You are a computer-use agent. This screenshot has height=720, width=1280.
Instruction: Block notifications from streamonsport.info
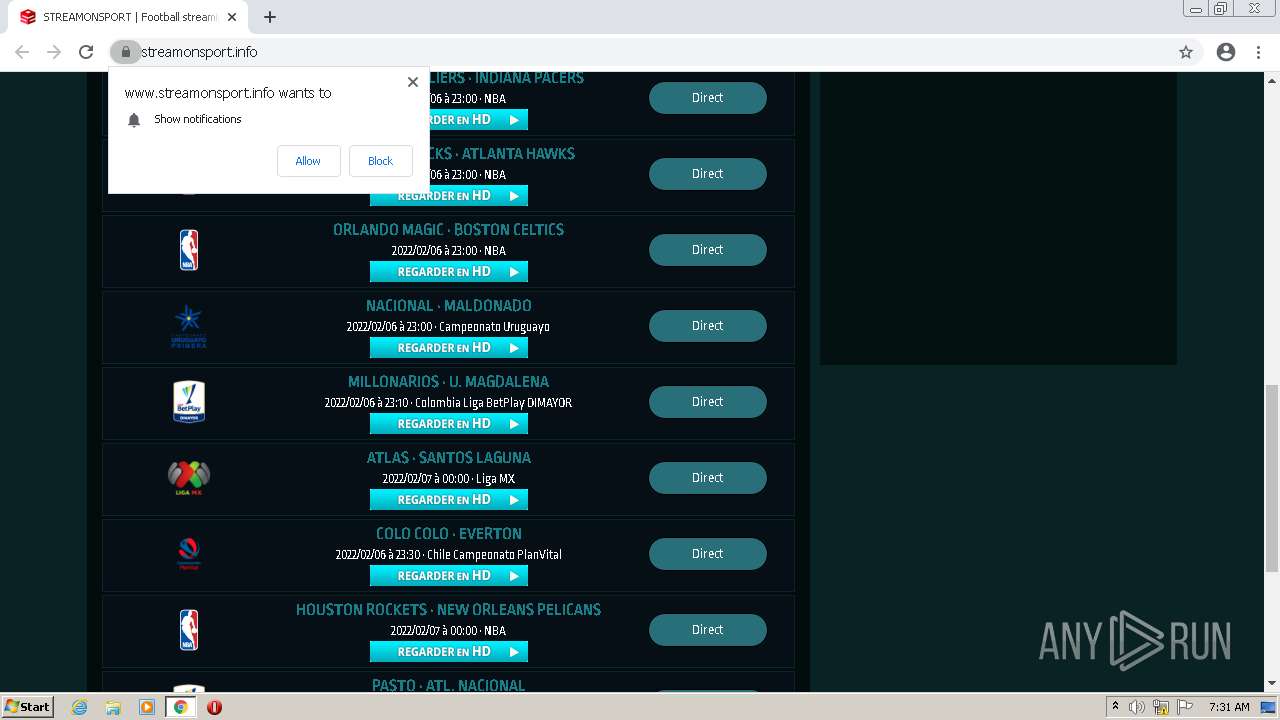click(380, 161)
